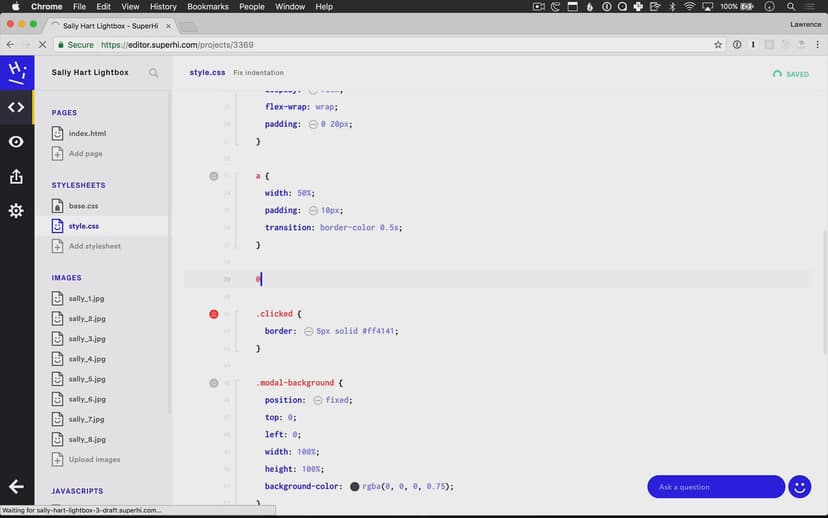The width and height of the screenshot is (828, 518).
Task: Collapse the .modal-background rule gutter circle
Action: [x=213, y=383]
